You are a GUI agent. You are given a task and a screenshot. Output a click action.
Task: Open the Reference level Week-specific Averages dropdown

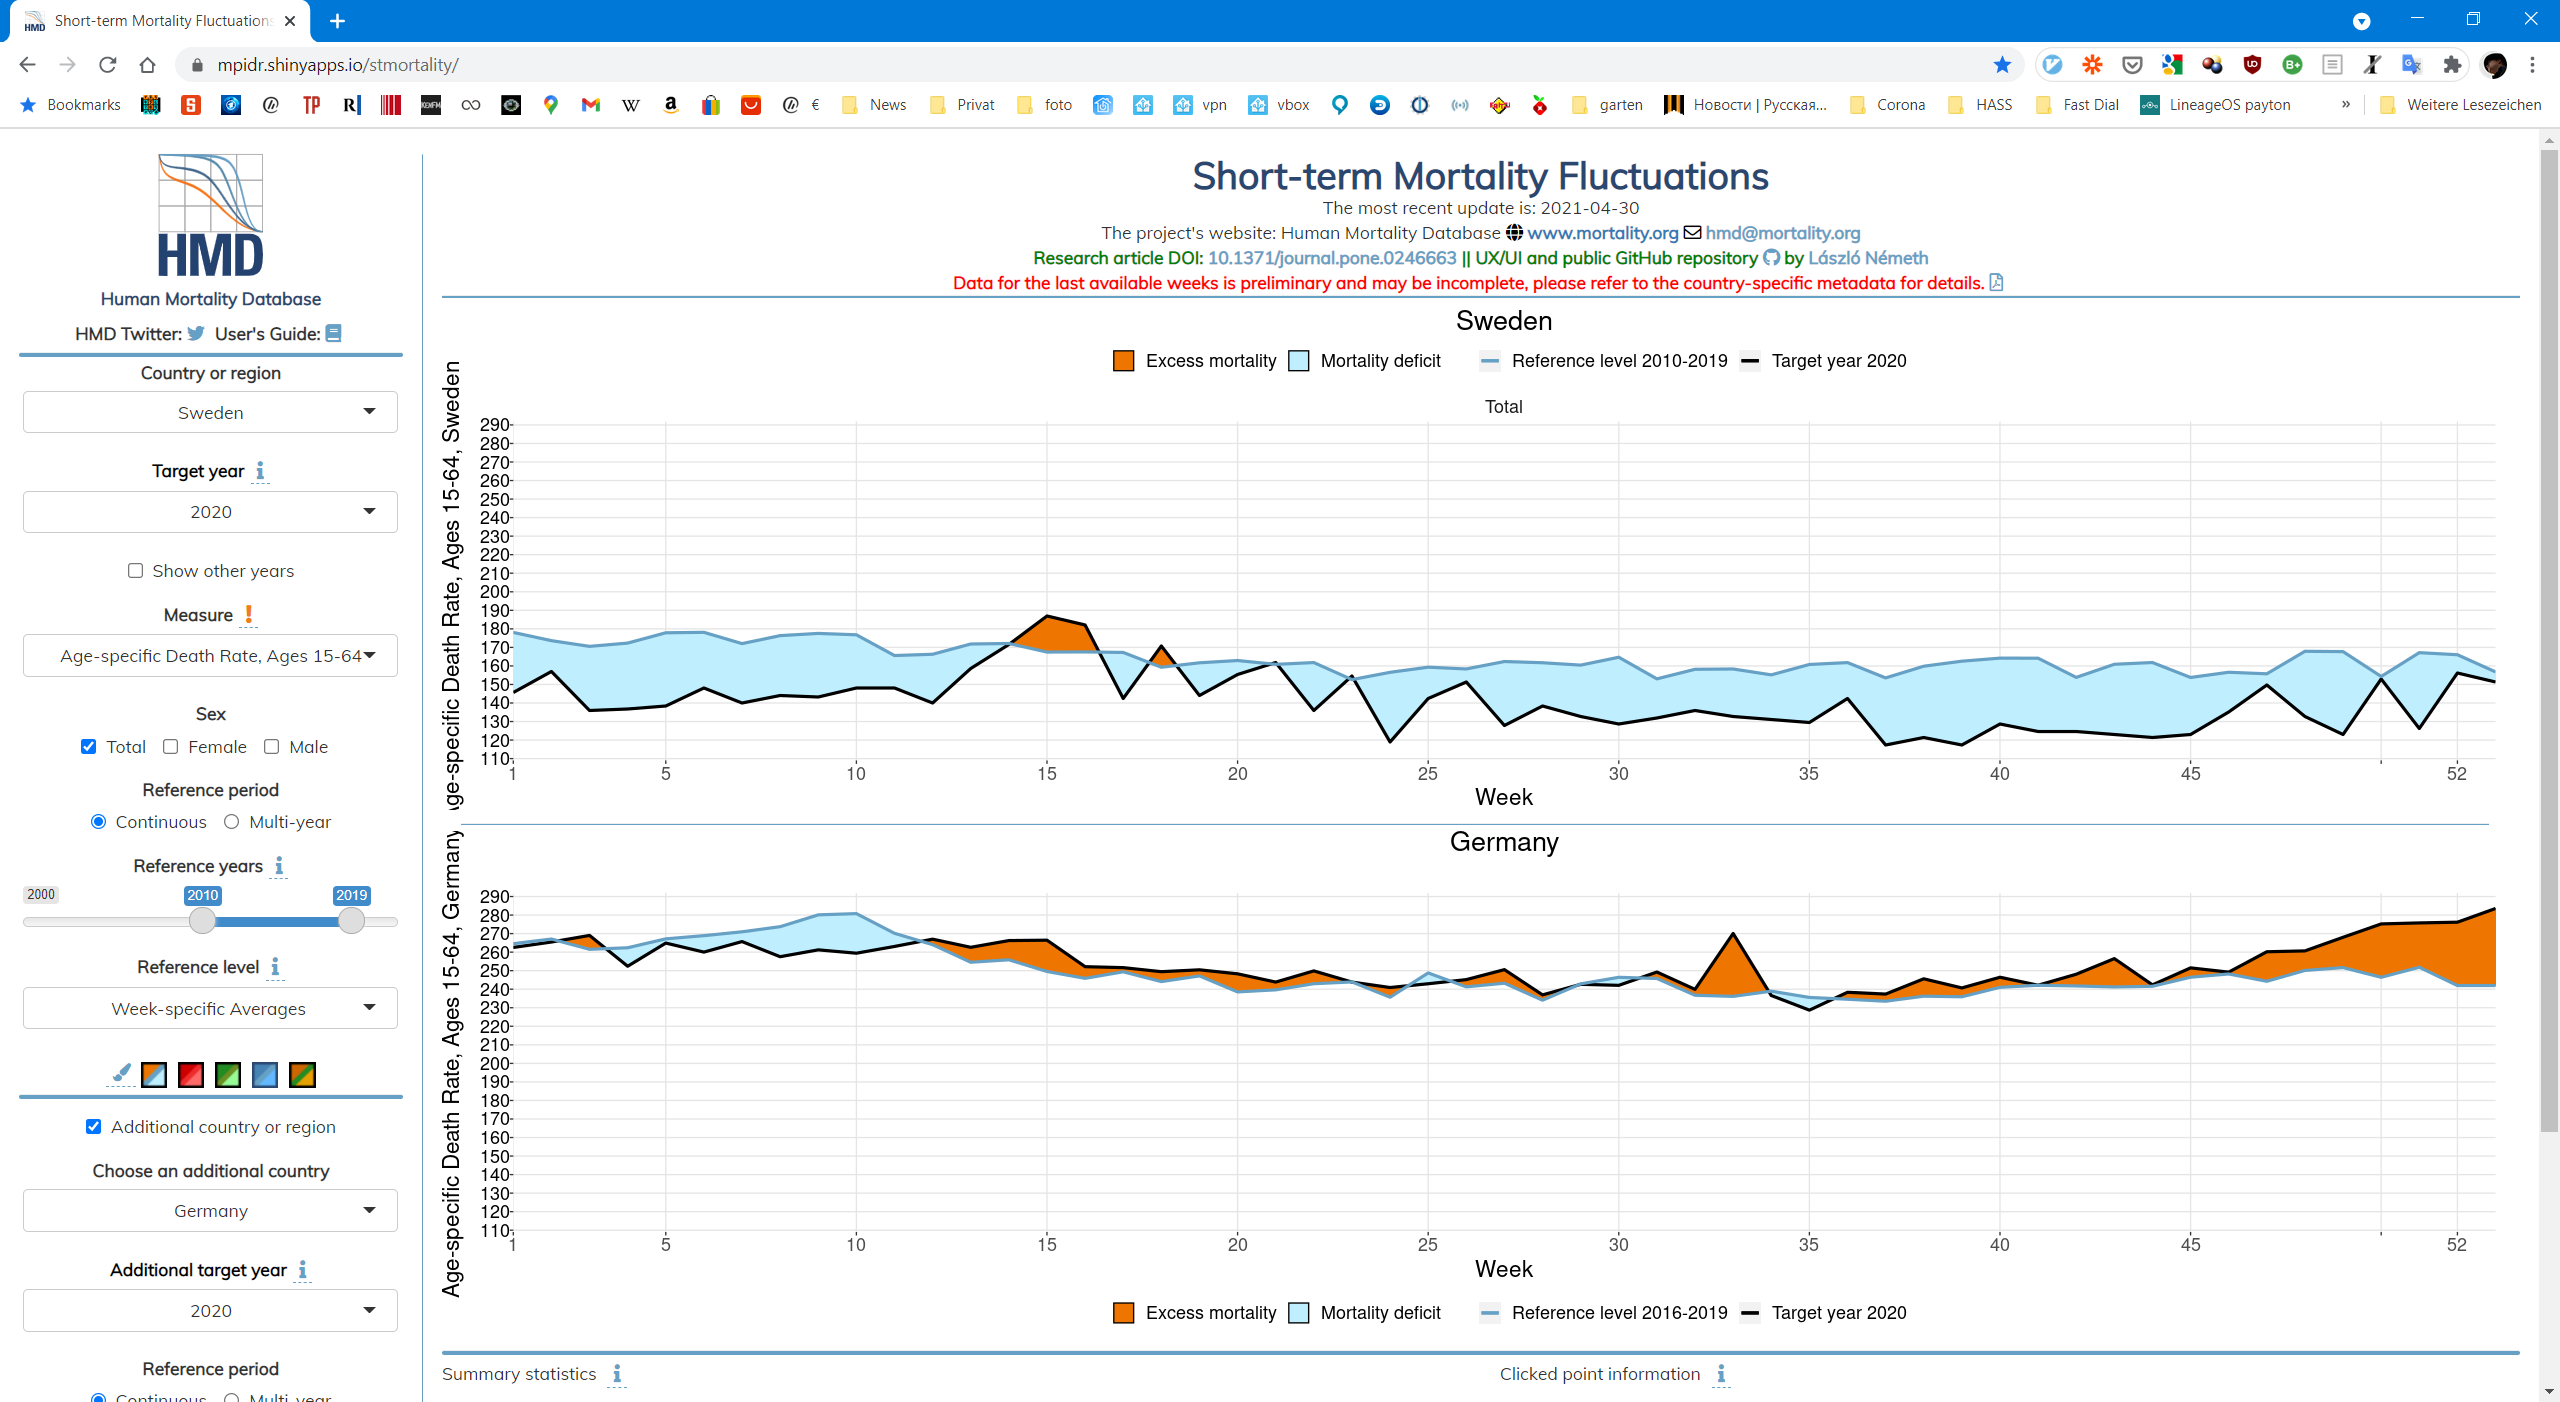coord(210,1008)
